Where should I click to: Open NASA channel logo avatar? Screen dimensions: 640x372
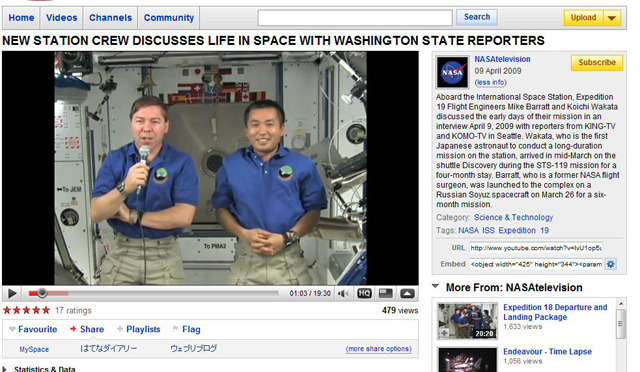pos(452,72)
